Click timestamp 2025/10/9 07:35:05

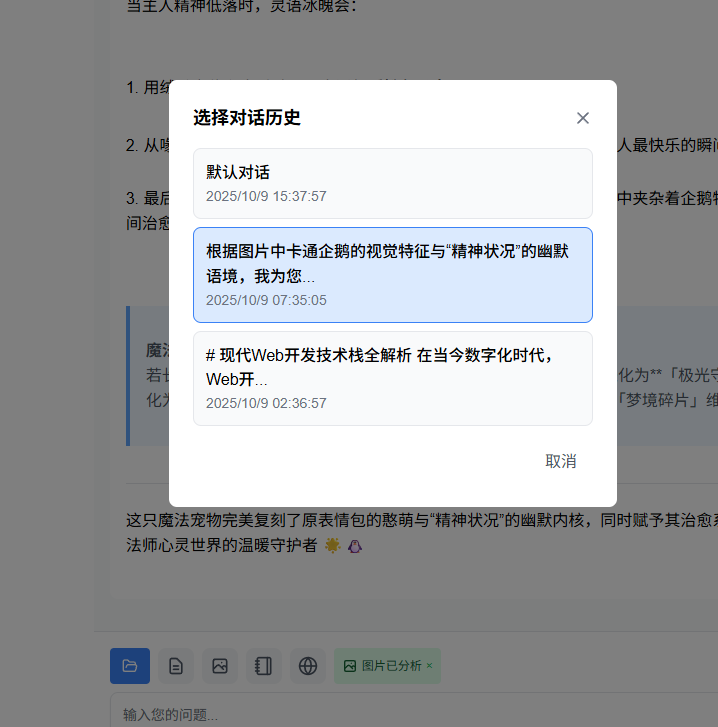point(266,300)
